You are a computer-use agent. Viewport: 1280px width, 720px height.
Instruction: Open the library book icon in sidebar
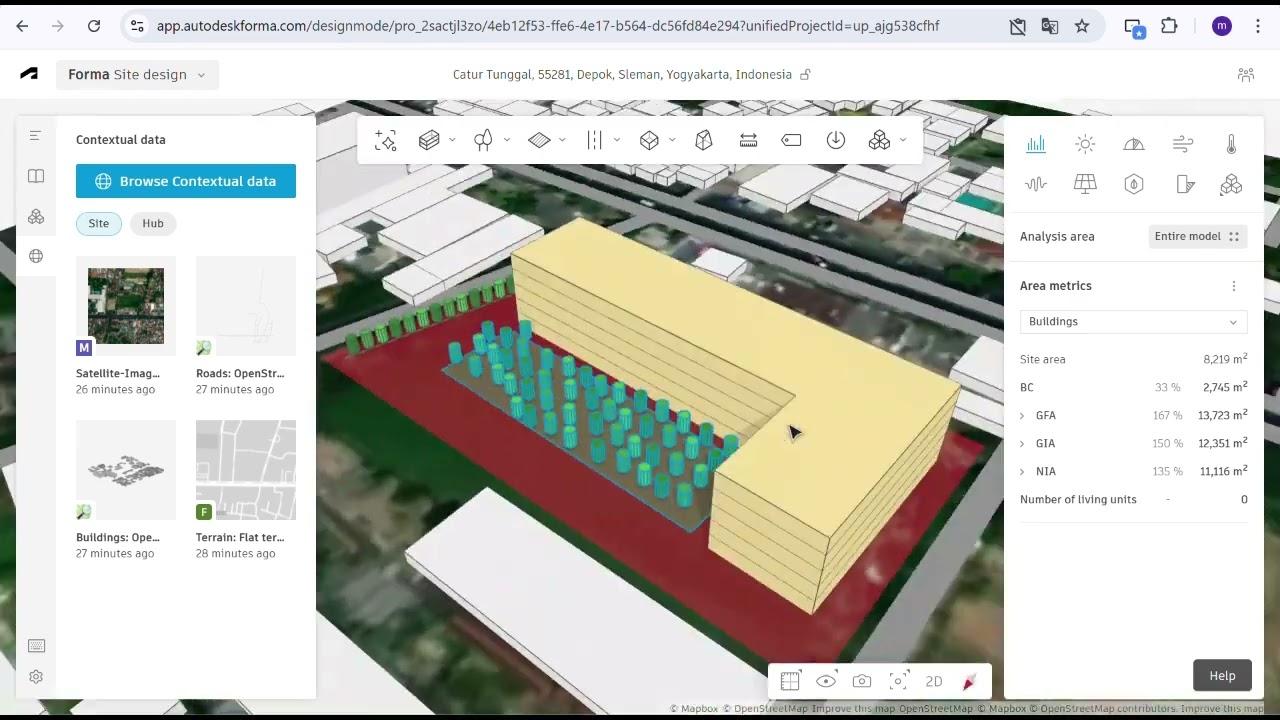coord(36,177)
